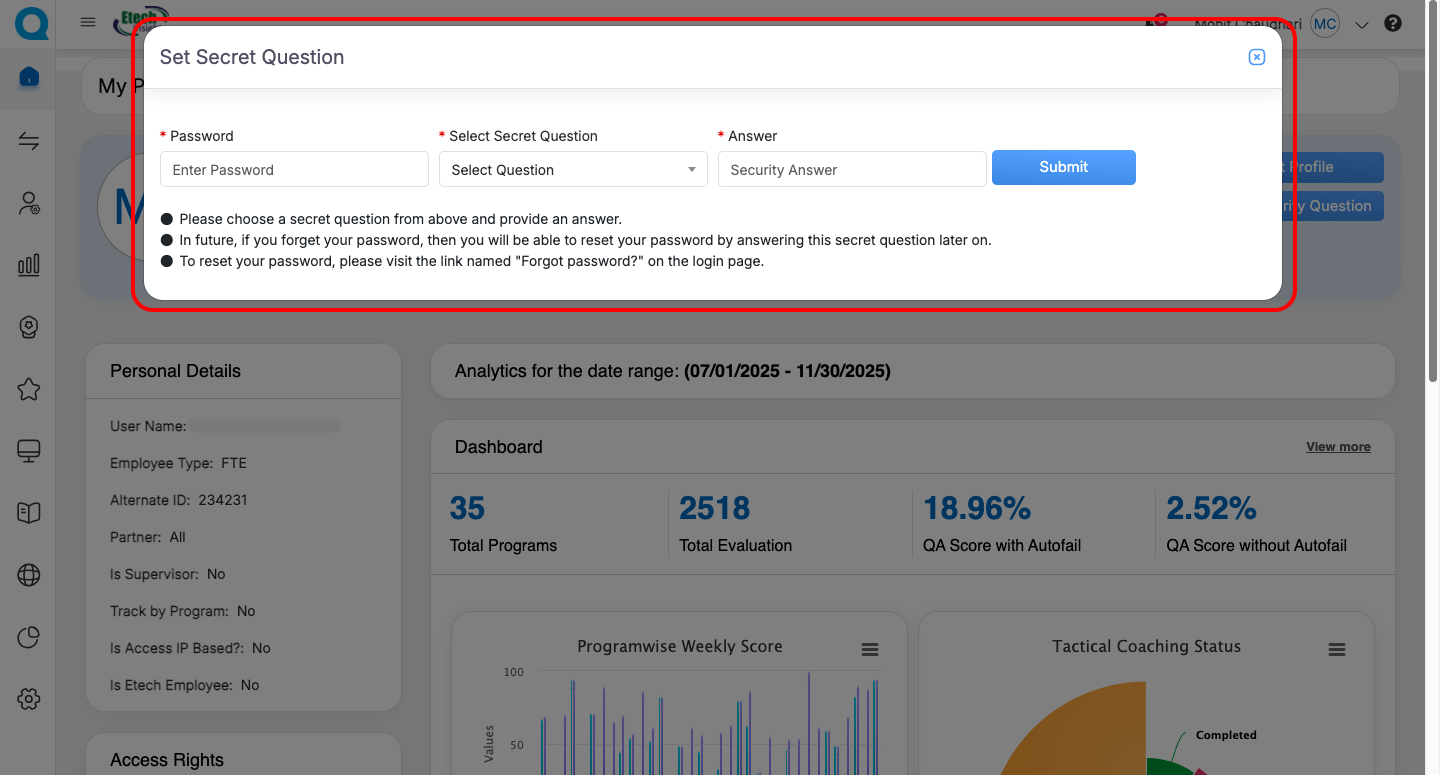Close the Set Secret Question dialog

1257,58
